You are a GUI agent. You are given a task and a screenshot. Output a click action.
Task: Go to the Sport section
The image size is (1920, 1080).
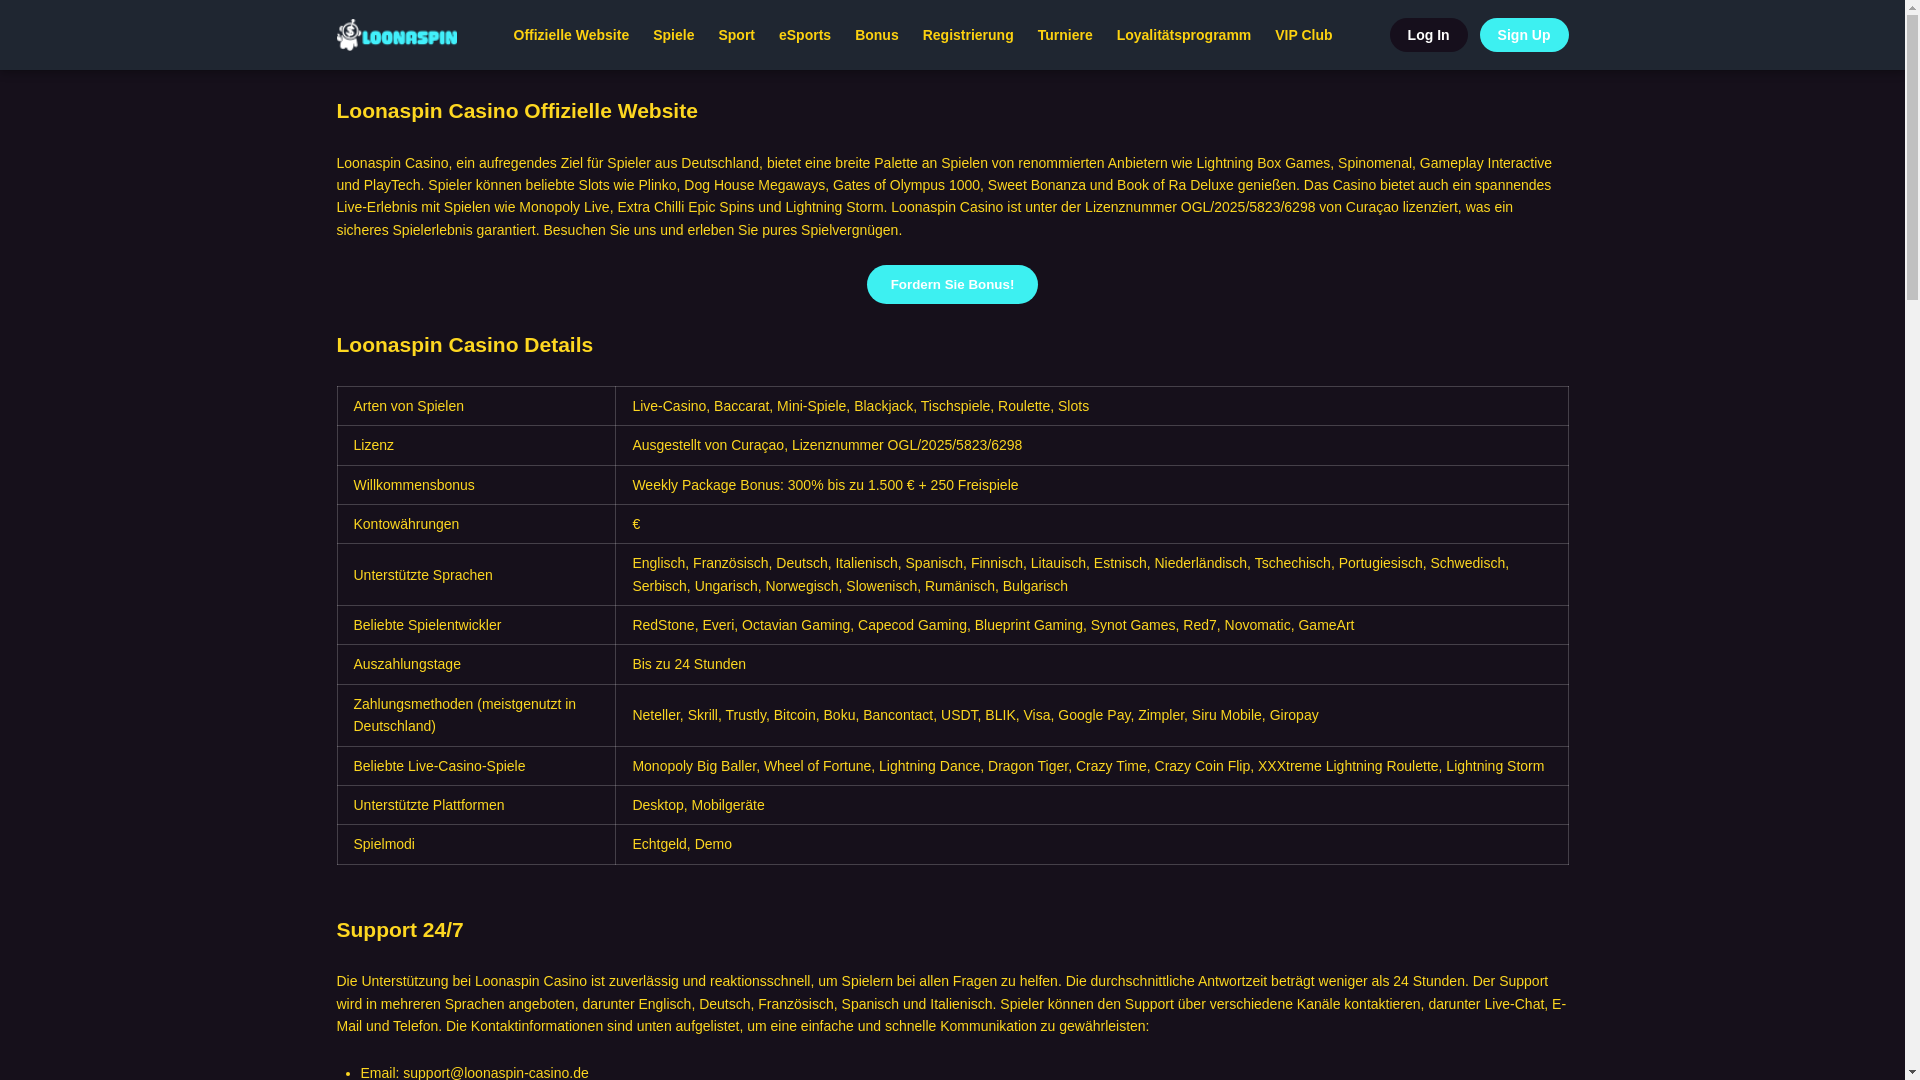pyautogui.click(x=736, y=35)
